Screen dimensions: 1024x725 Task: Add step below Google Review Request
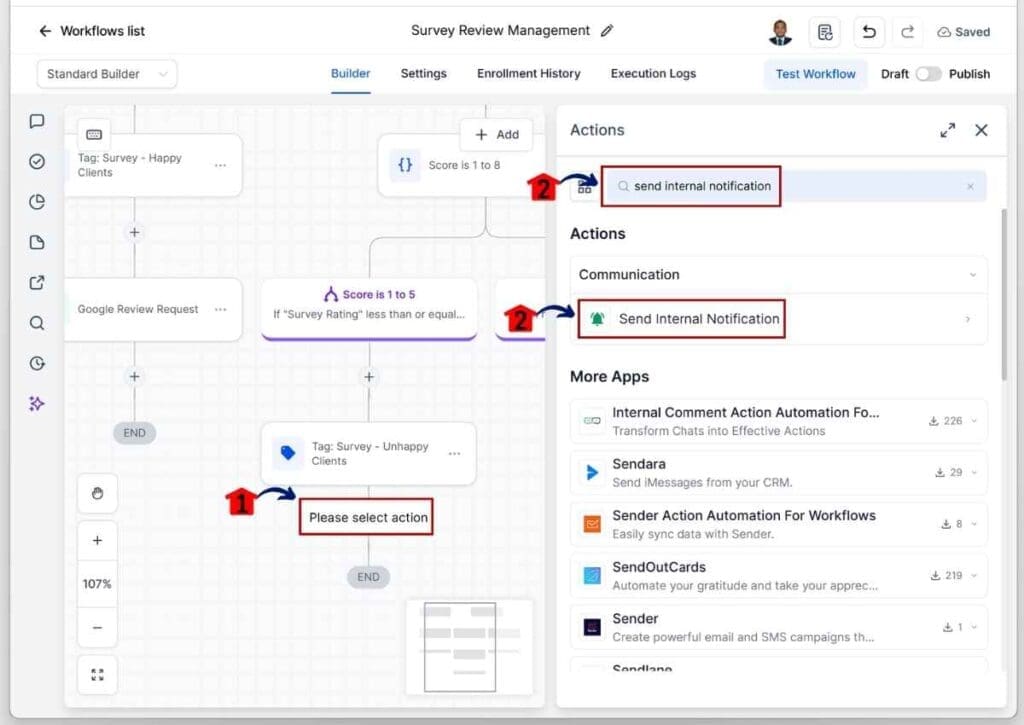tap(134, 377)
